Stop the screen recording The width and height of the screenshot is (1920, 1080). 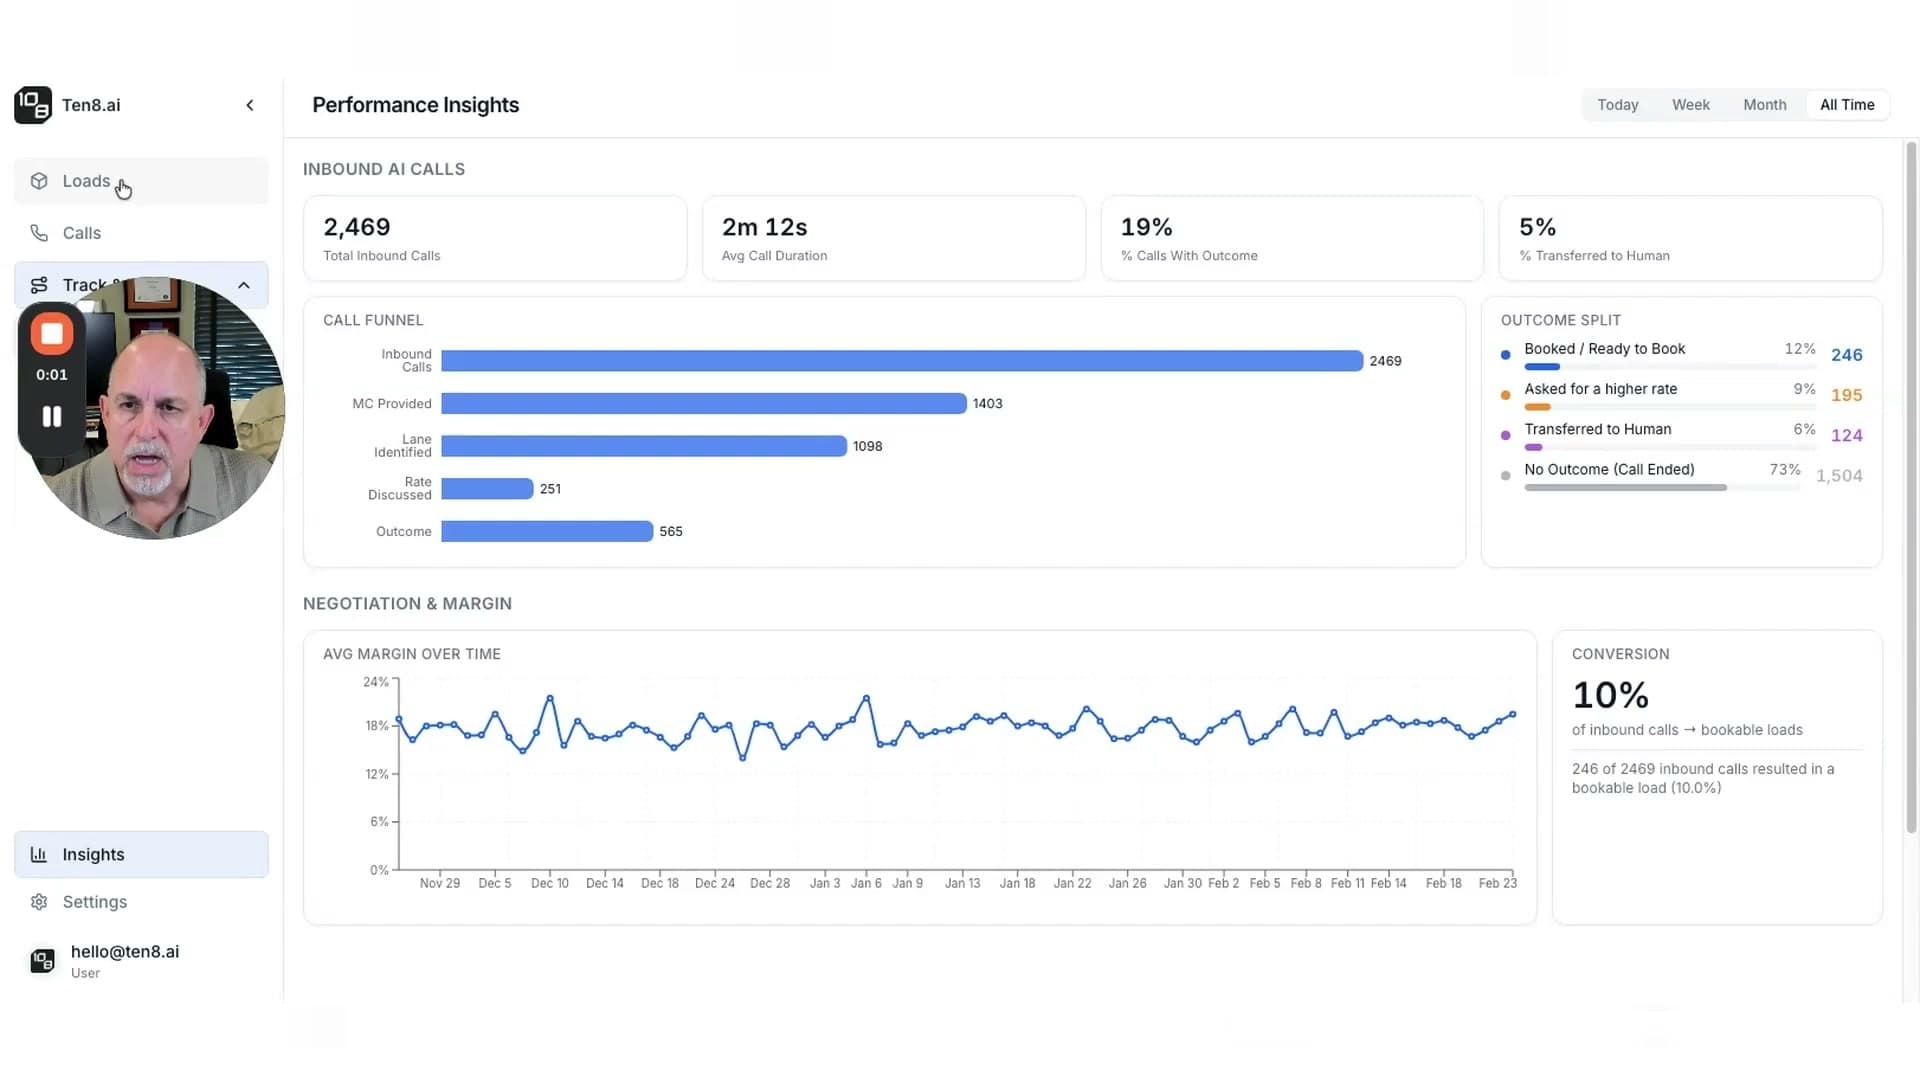pyautogui.click(x=52, y=334)
